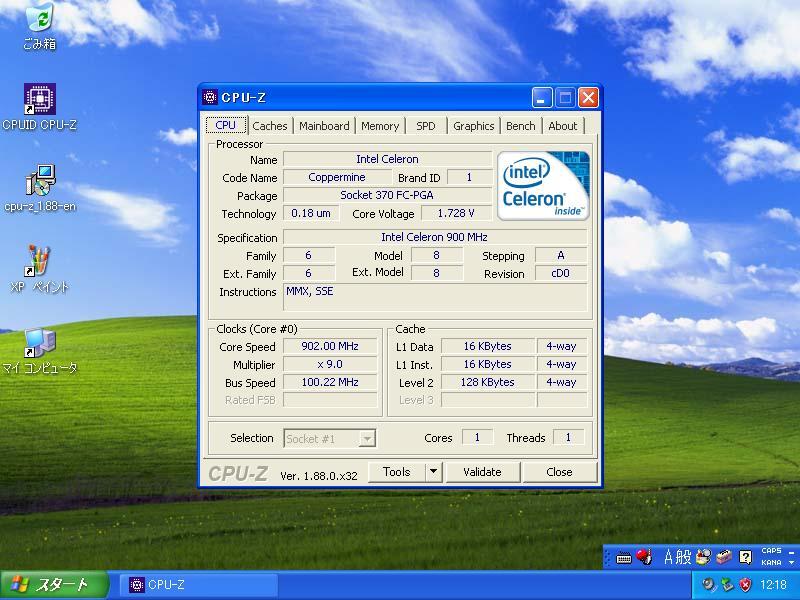Image resolution: width=800 pixels, height=600 pixels.
Task: Click the Specification Intel Celeron 900 MHz
Action: 435,237
